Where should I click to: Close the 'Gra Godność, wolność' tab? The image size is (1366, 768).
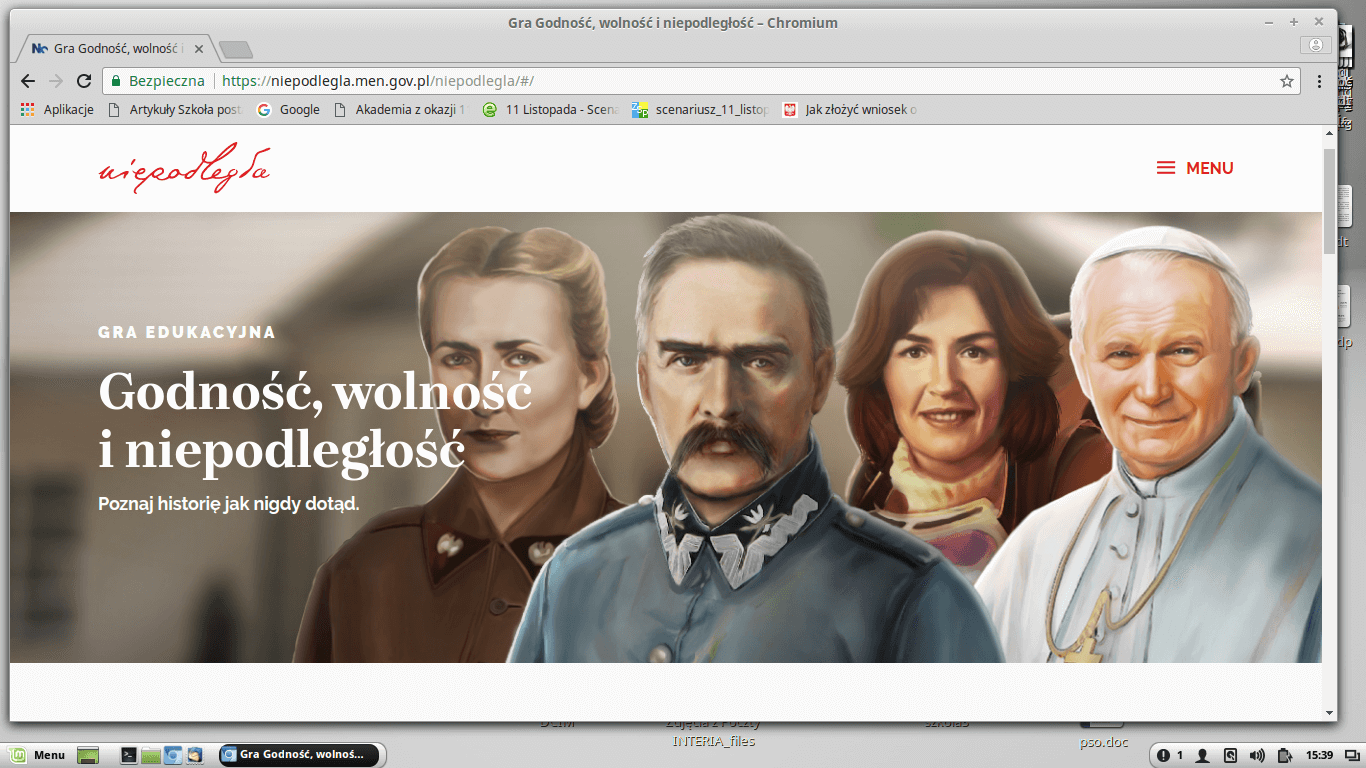[x=200, y=48]
